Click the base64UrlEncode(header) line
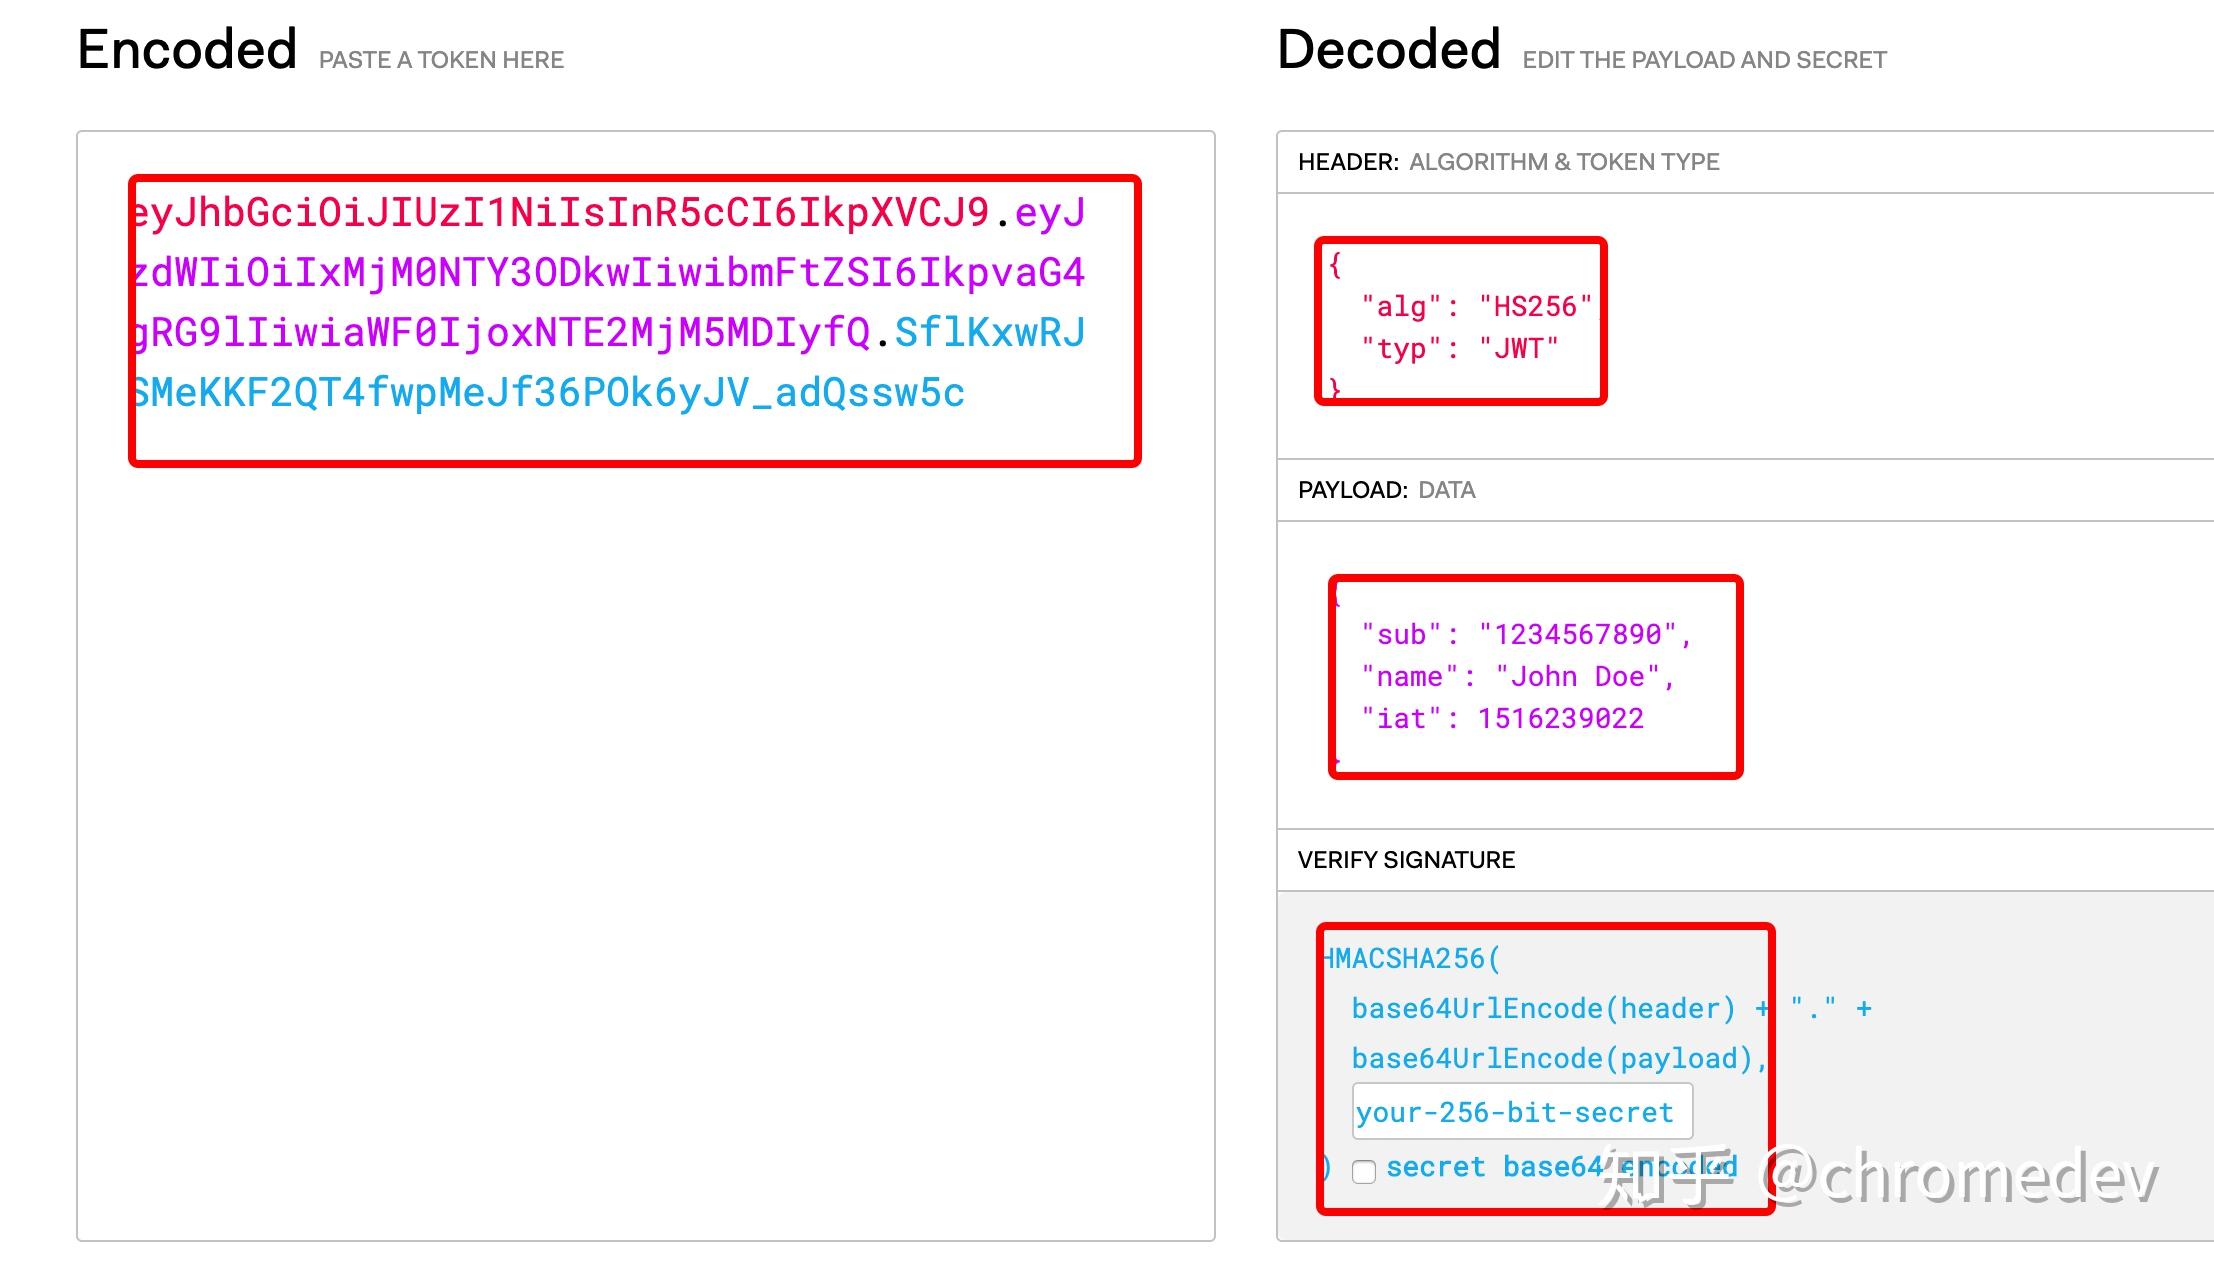The height and width of the screenshot is (1268, 2214). [1543, 1009]
